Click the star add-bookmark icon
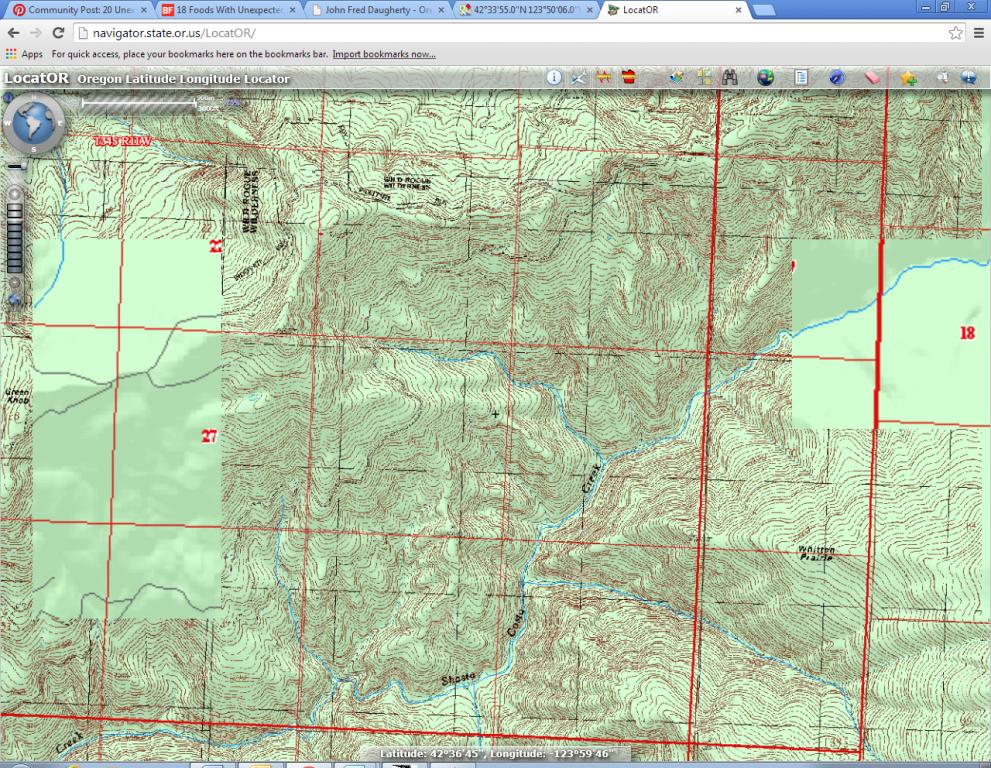Image resolution: width=991 pixels, height=768 pixels. [x=907, y=78]
